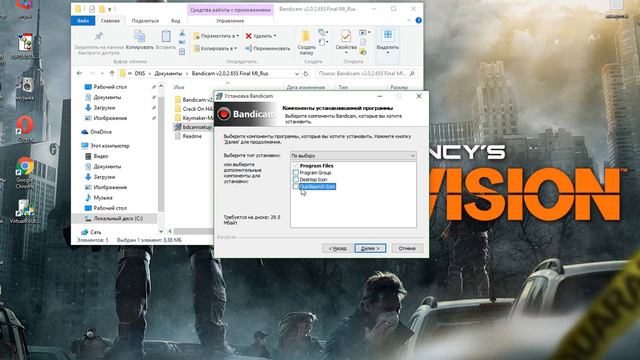Viewport: 640px width, 360px height.
Task: Click the Quick Access Toolbar properties icon
Action: (92, 9)
